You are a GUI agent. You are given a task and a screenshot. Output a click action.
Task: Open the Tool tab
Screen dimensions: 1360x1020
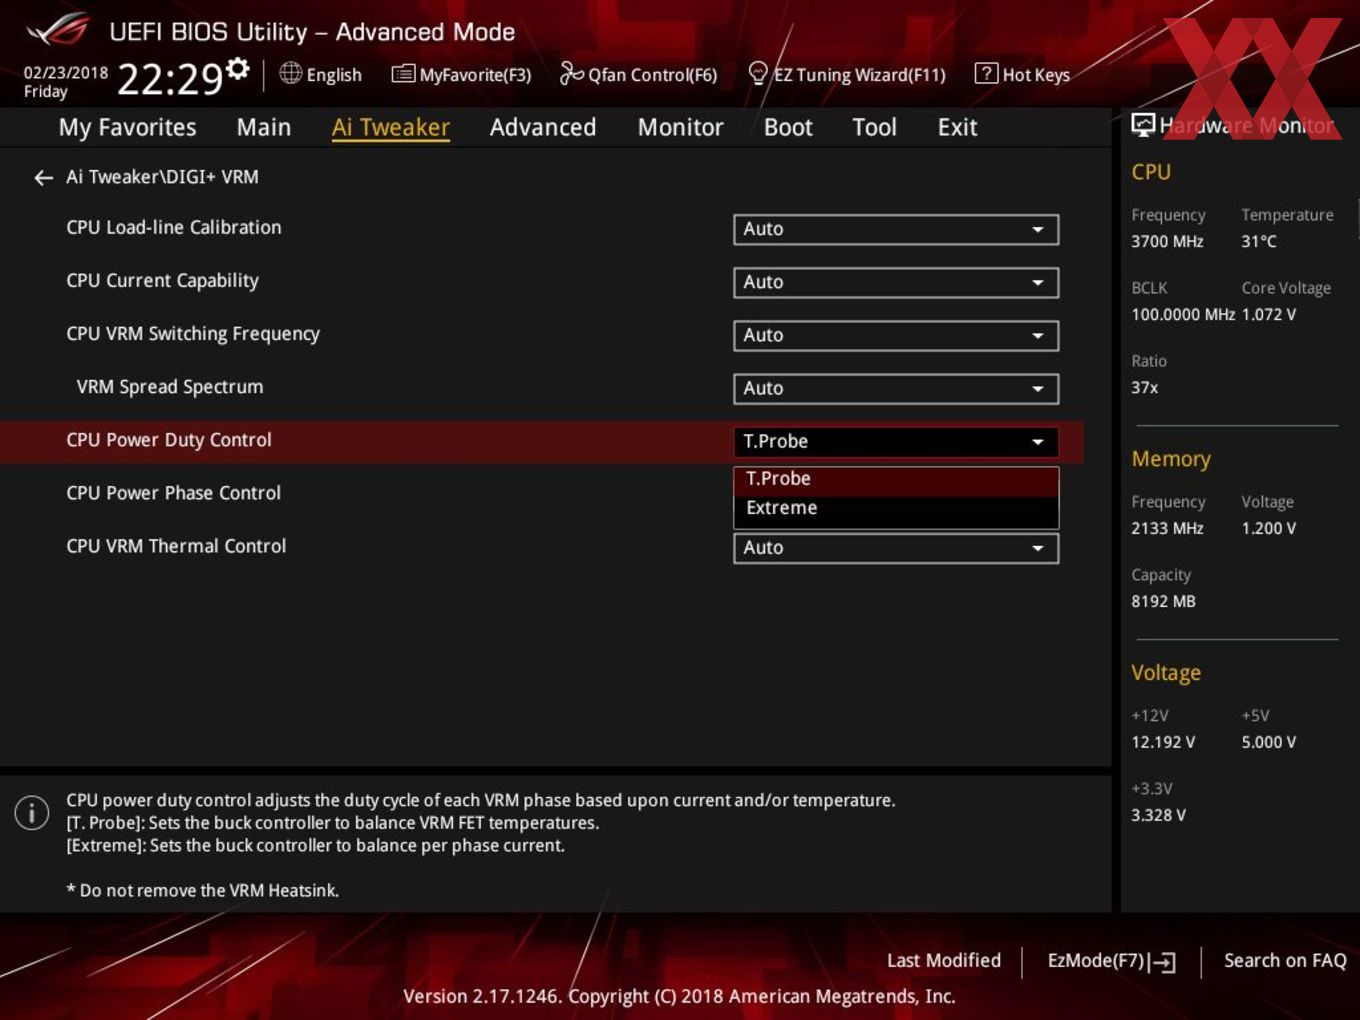[874, 127]
